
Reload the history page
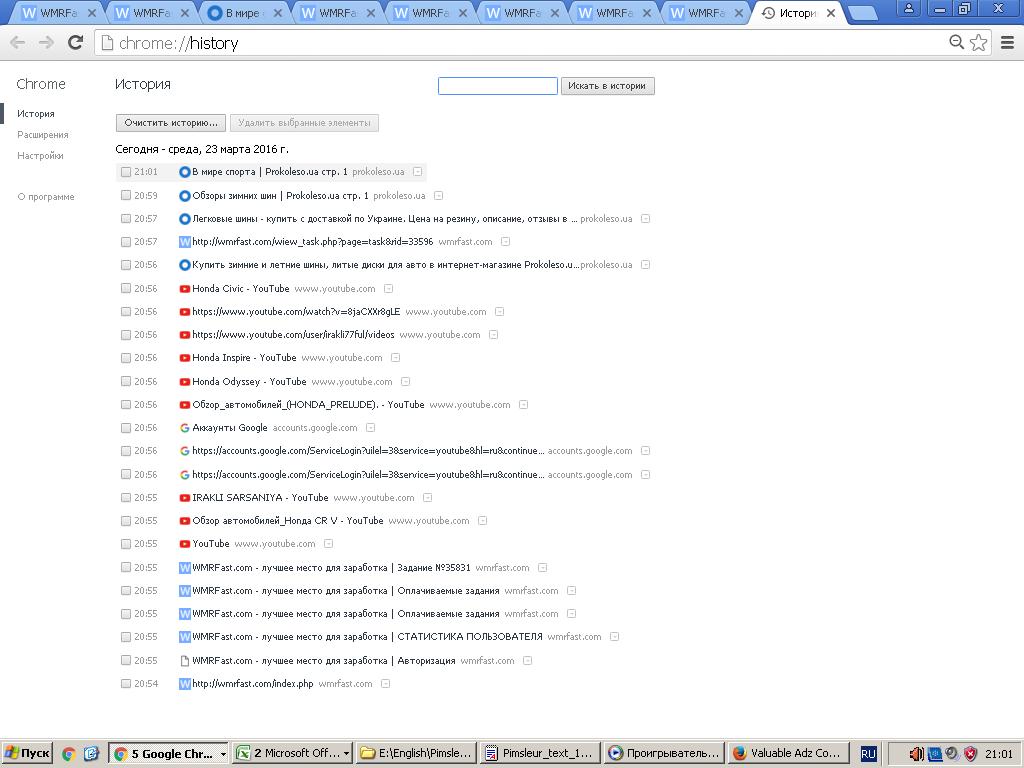click(x=76, y=43)
